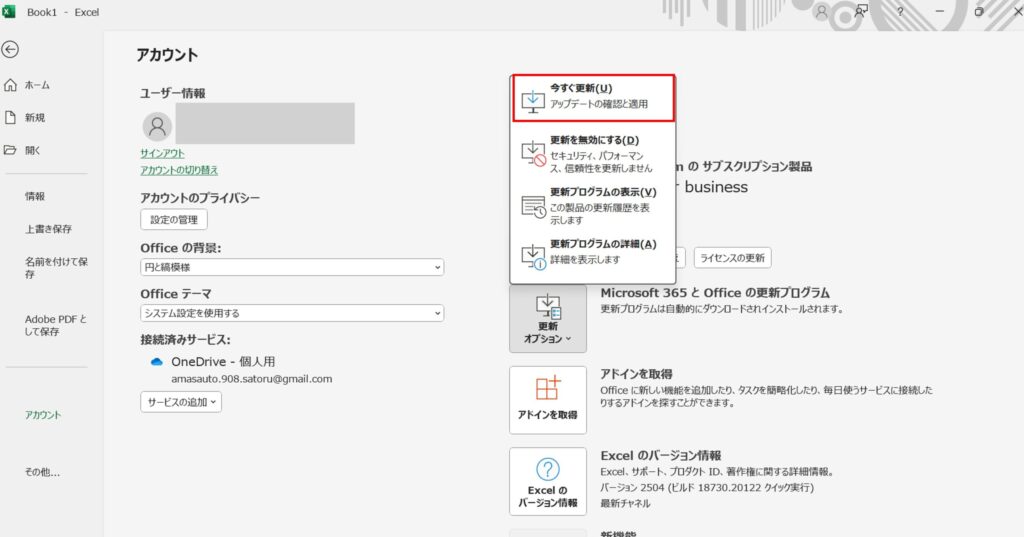Screen dimensions: 1024x537
Task: Choose 上書き保存 in sidebar
Action: click(48, 229)
